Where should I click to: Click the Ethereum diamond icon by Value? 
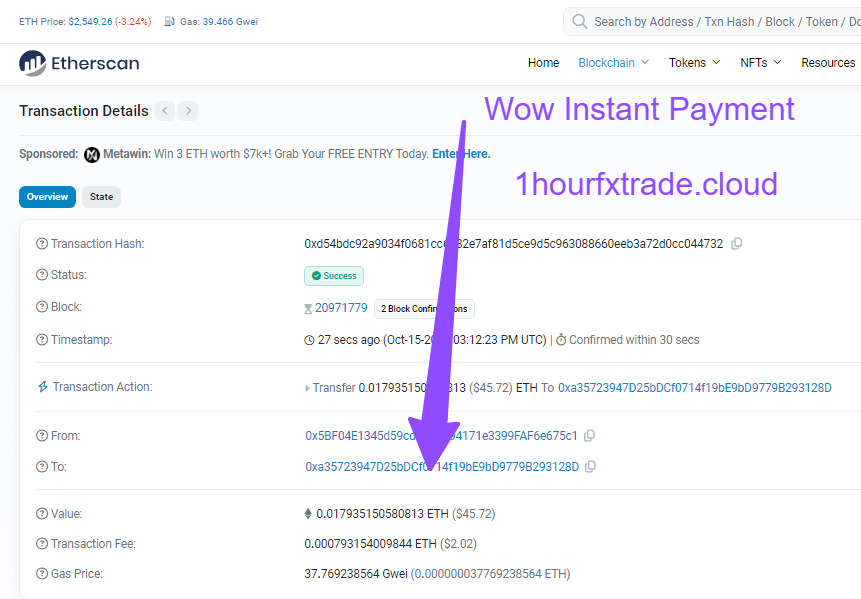[308, 513]
